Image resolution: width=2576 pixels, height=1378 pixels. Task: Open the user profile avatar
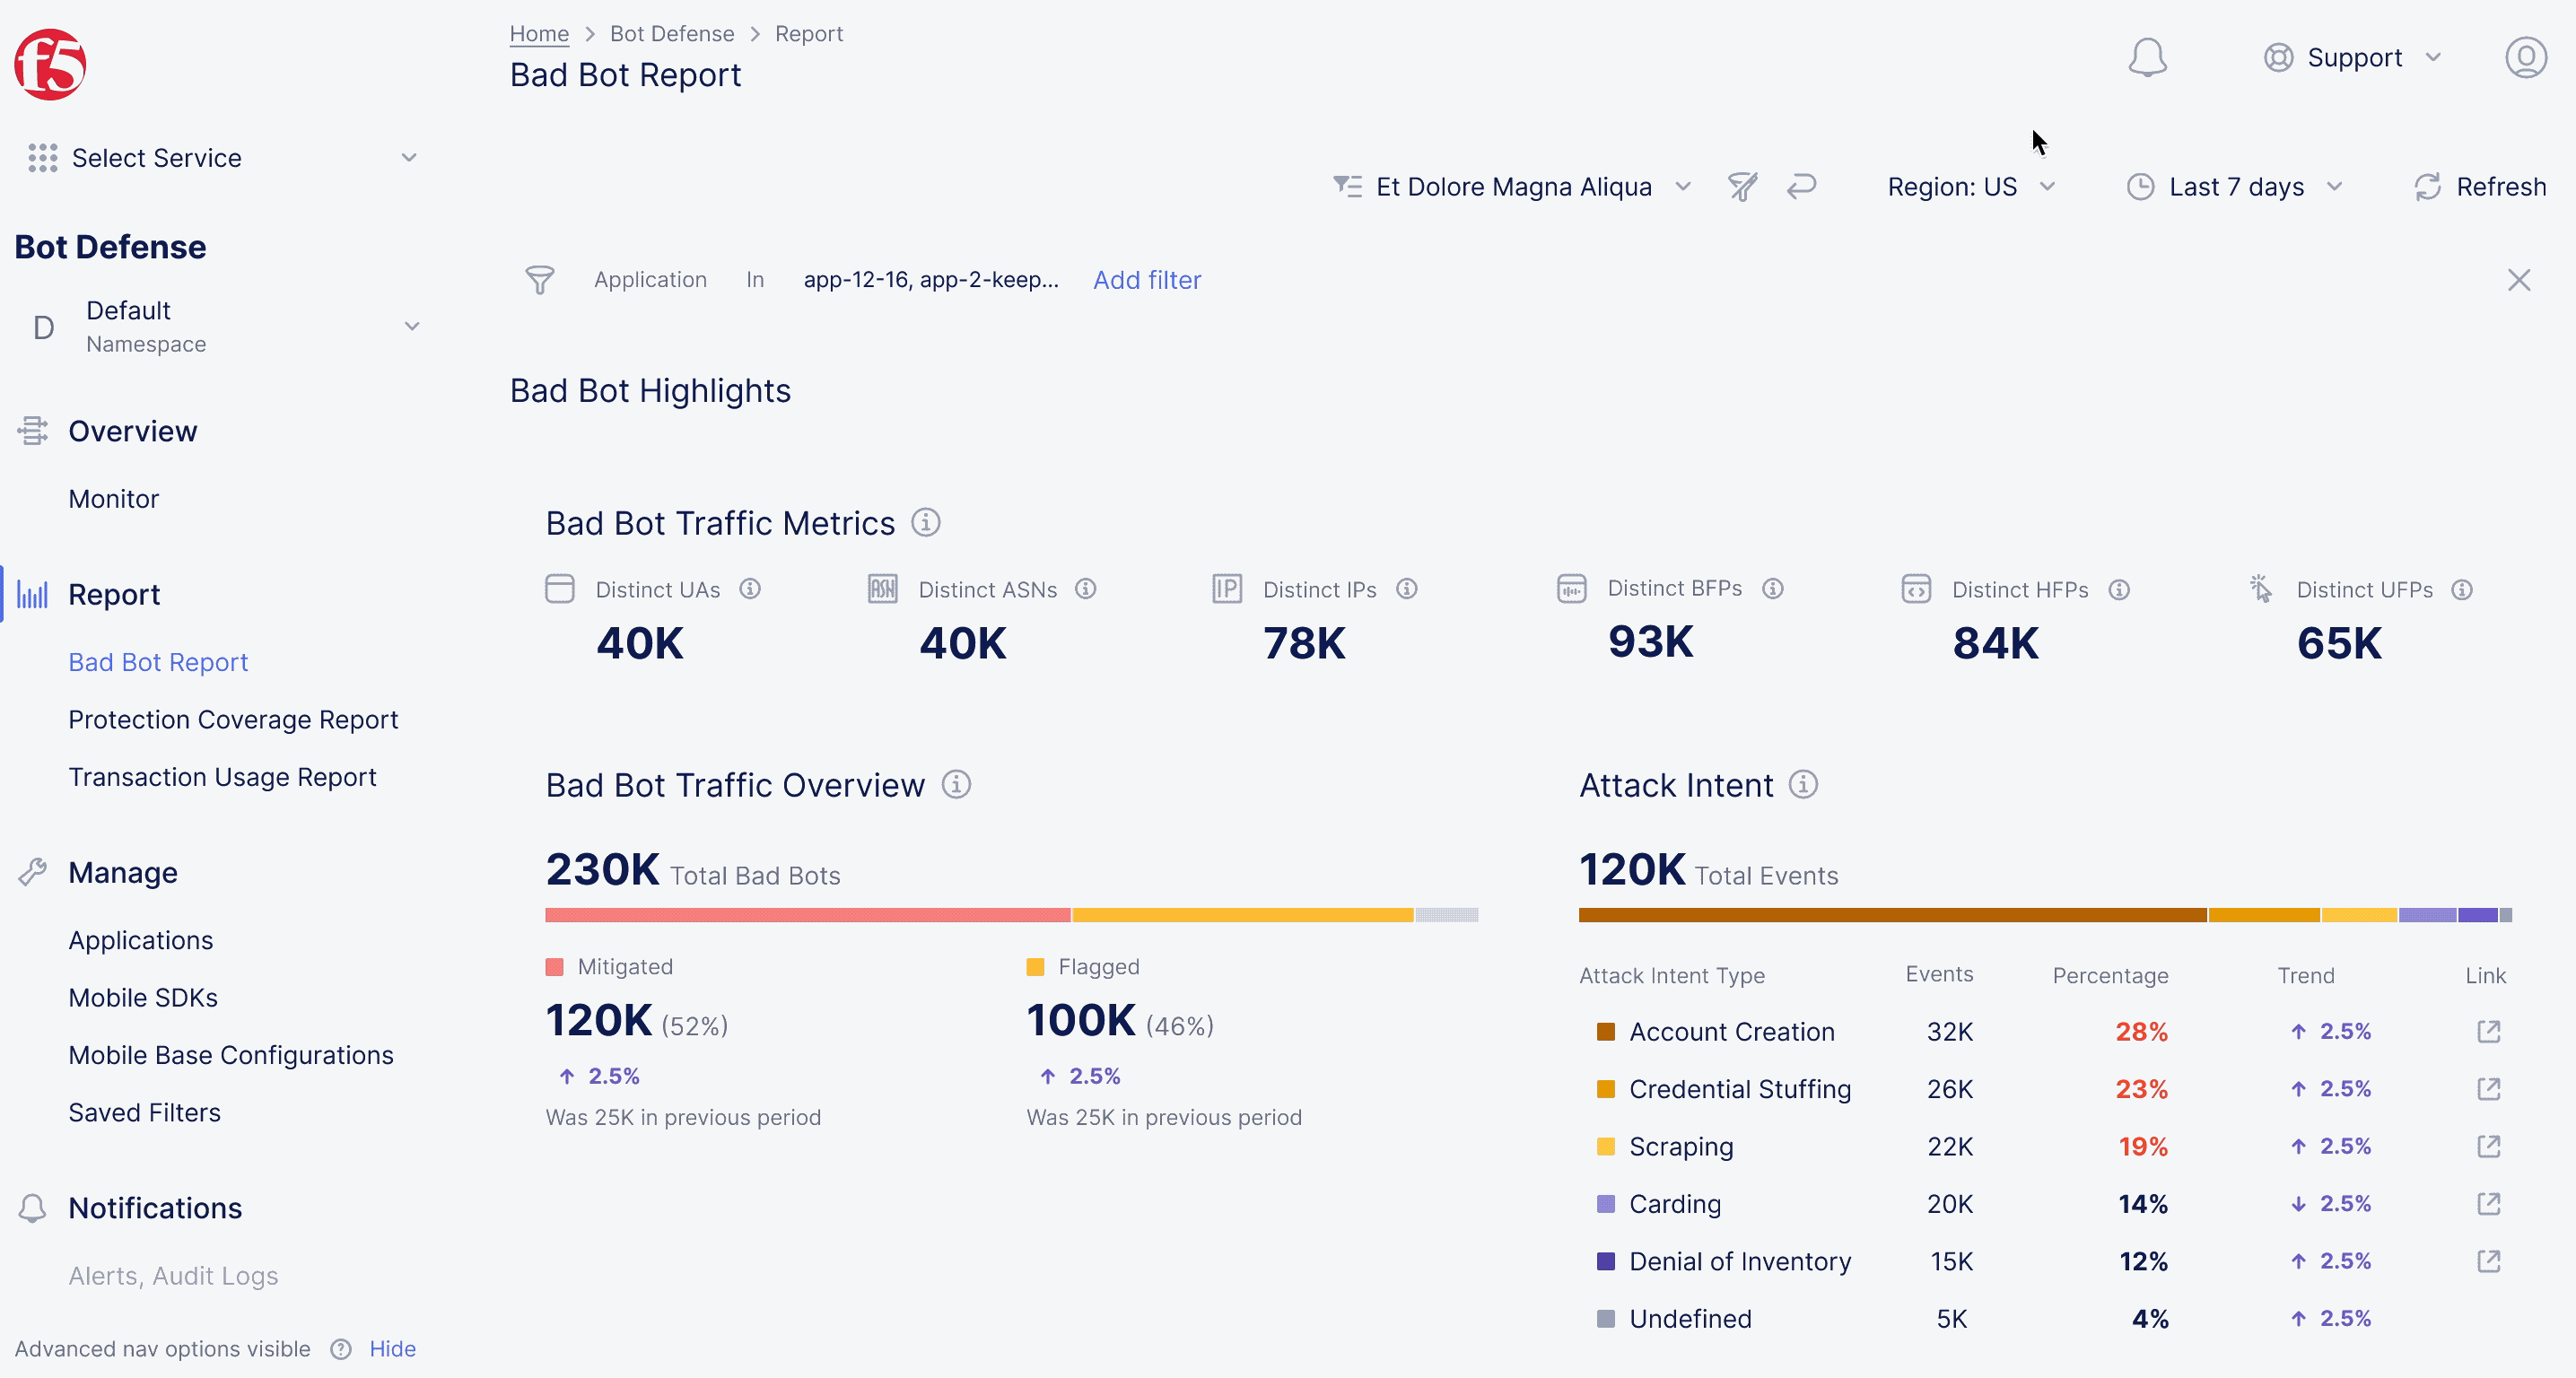pos(2526,58)
